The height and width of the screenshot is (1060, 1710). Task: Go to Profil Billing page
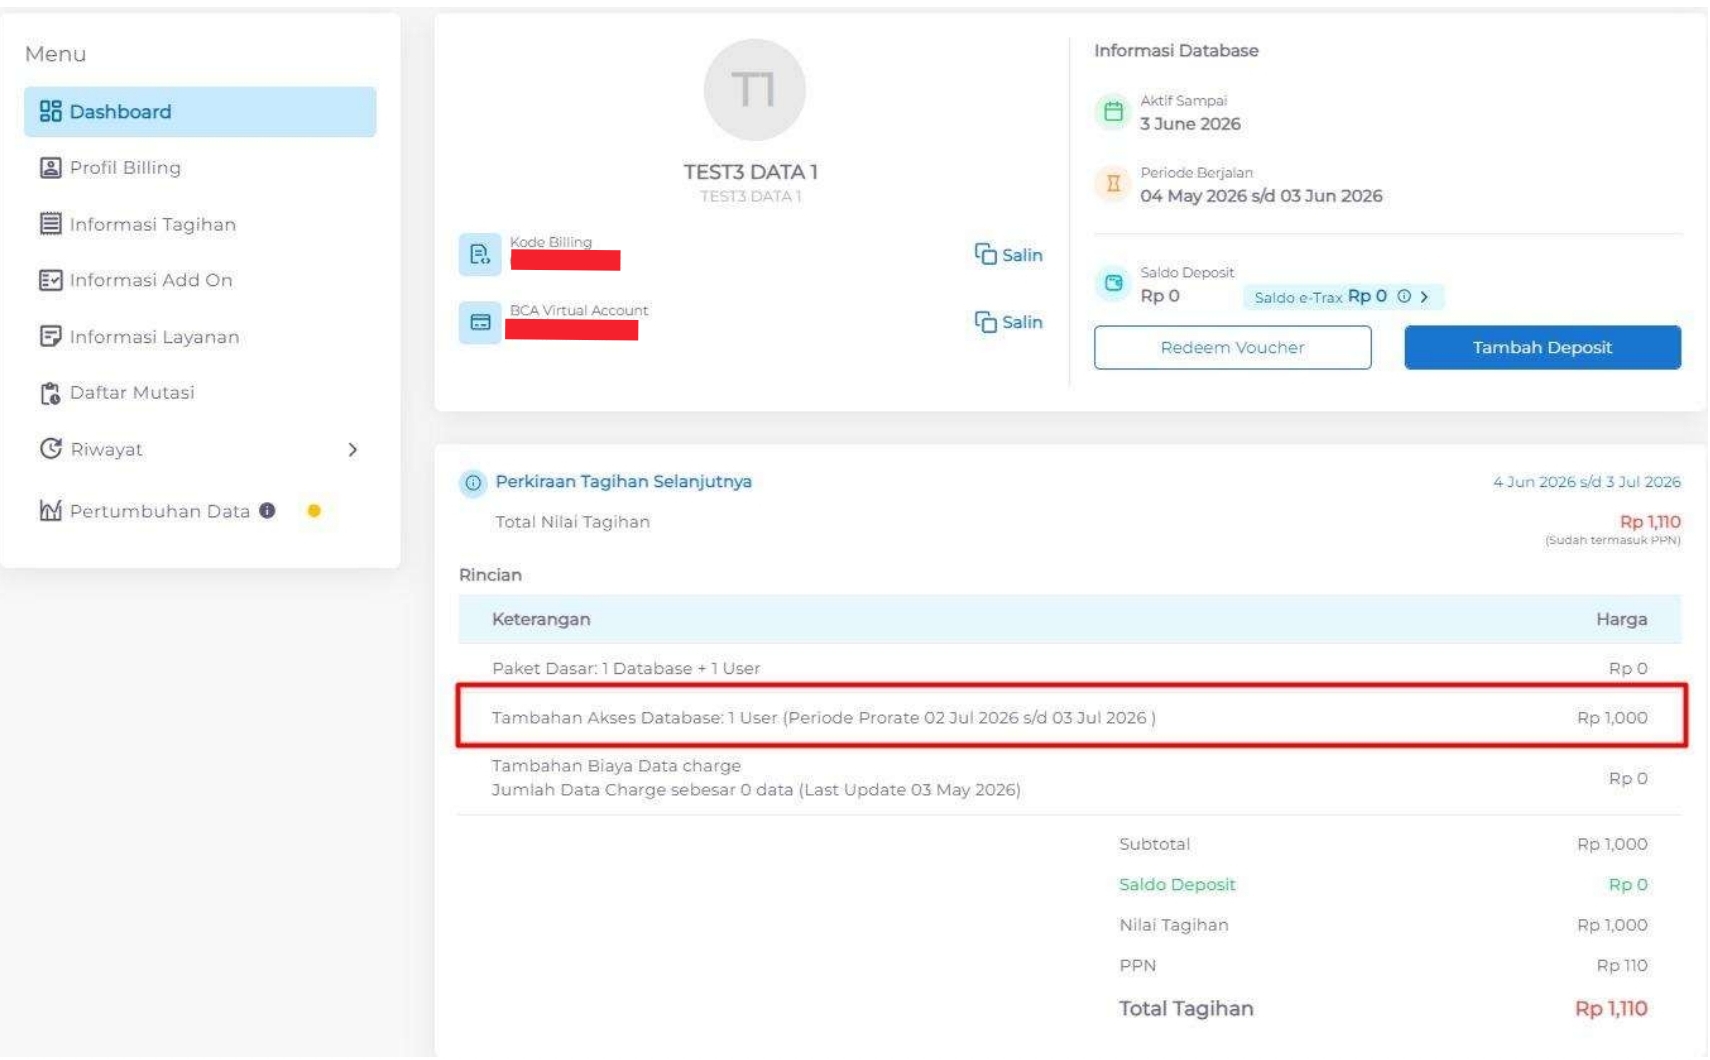pos(125,168)
